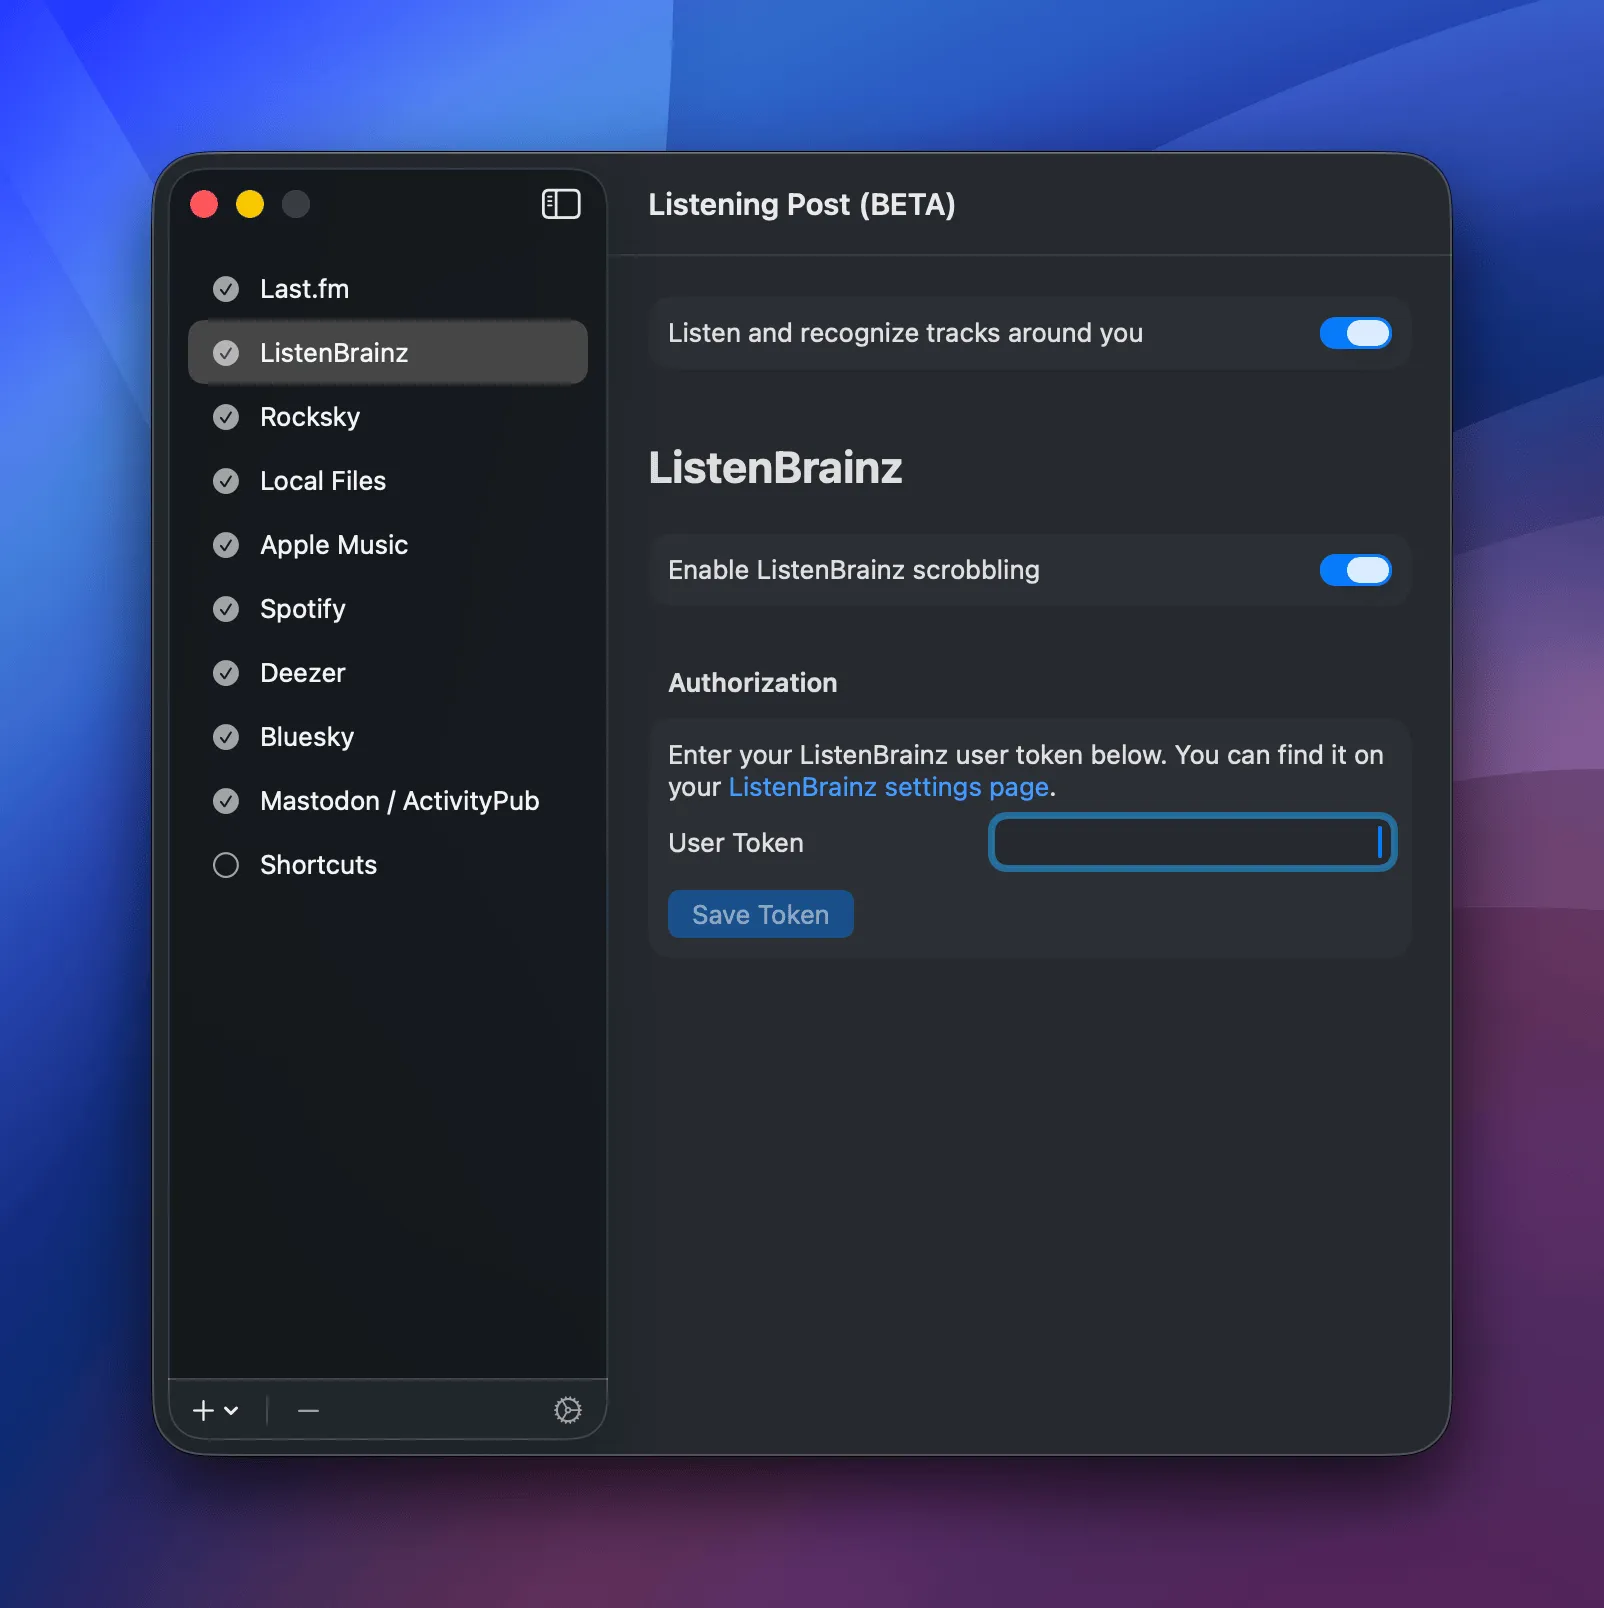Click the checkmark icon beside Spotify
The height and width of the screenshot is (1608, 1604).
[226, 609]
